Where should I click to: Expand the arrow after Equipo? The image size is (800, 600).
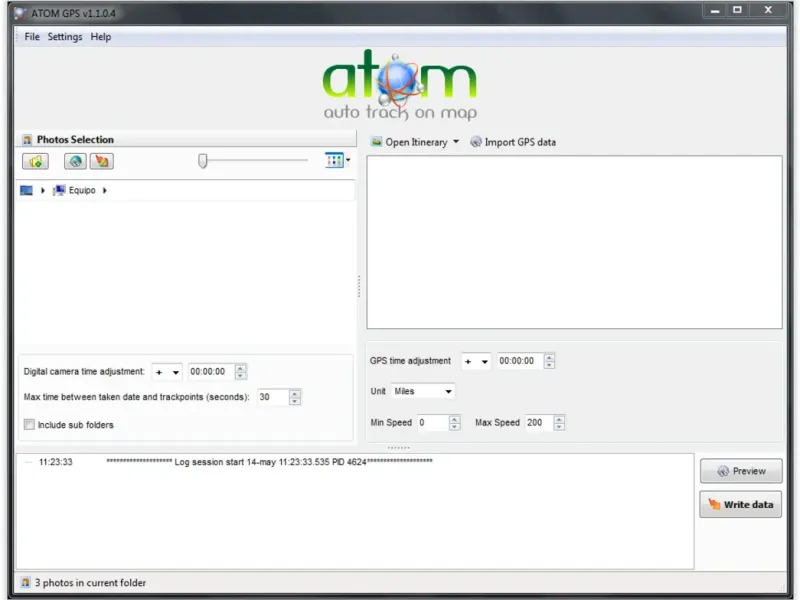105,190
